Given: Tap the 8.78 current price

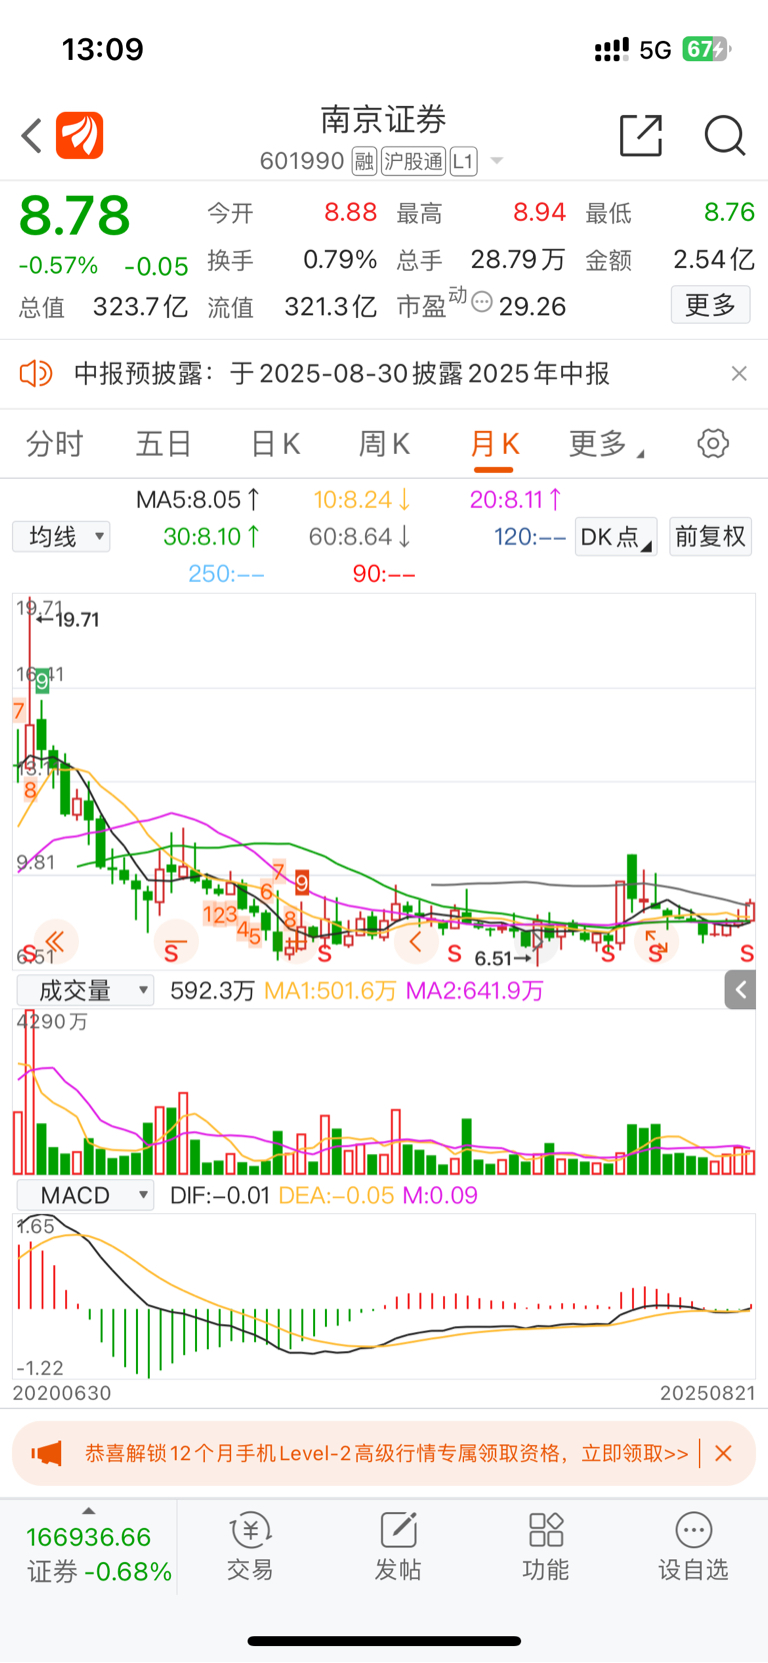Looking at the screenshot, I should click(x=75, y=215).
